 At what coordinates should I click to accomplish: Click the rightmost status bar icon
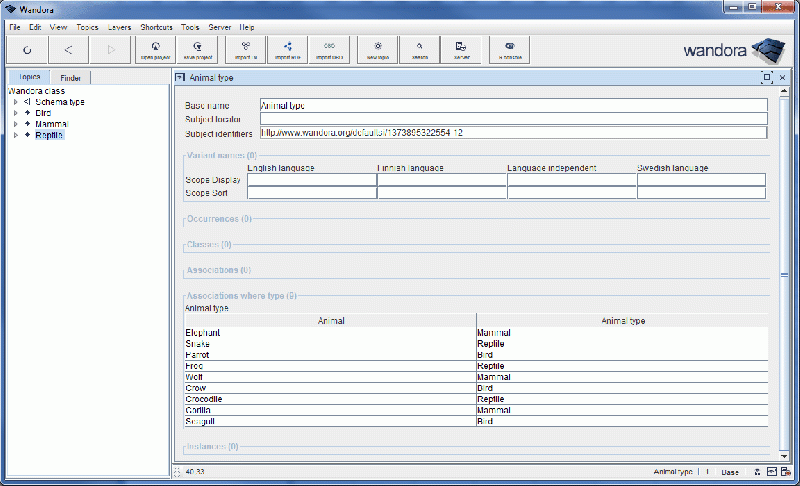(786, 472)
